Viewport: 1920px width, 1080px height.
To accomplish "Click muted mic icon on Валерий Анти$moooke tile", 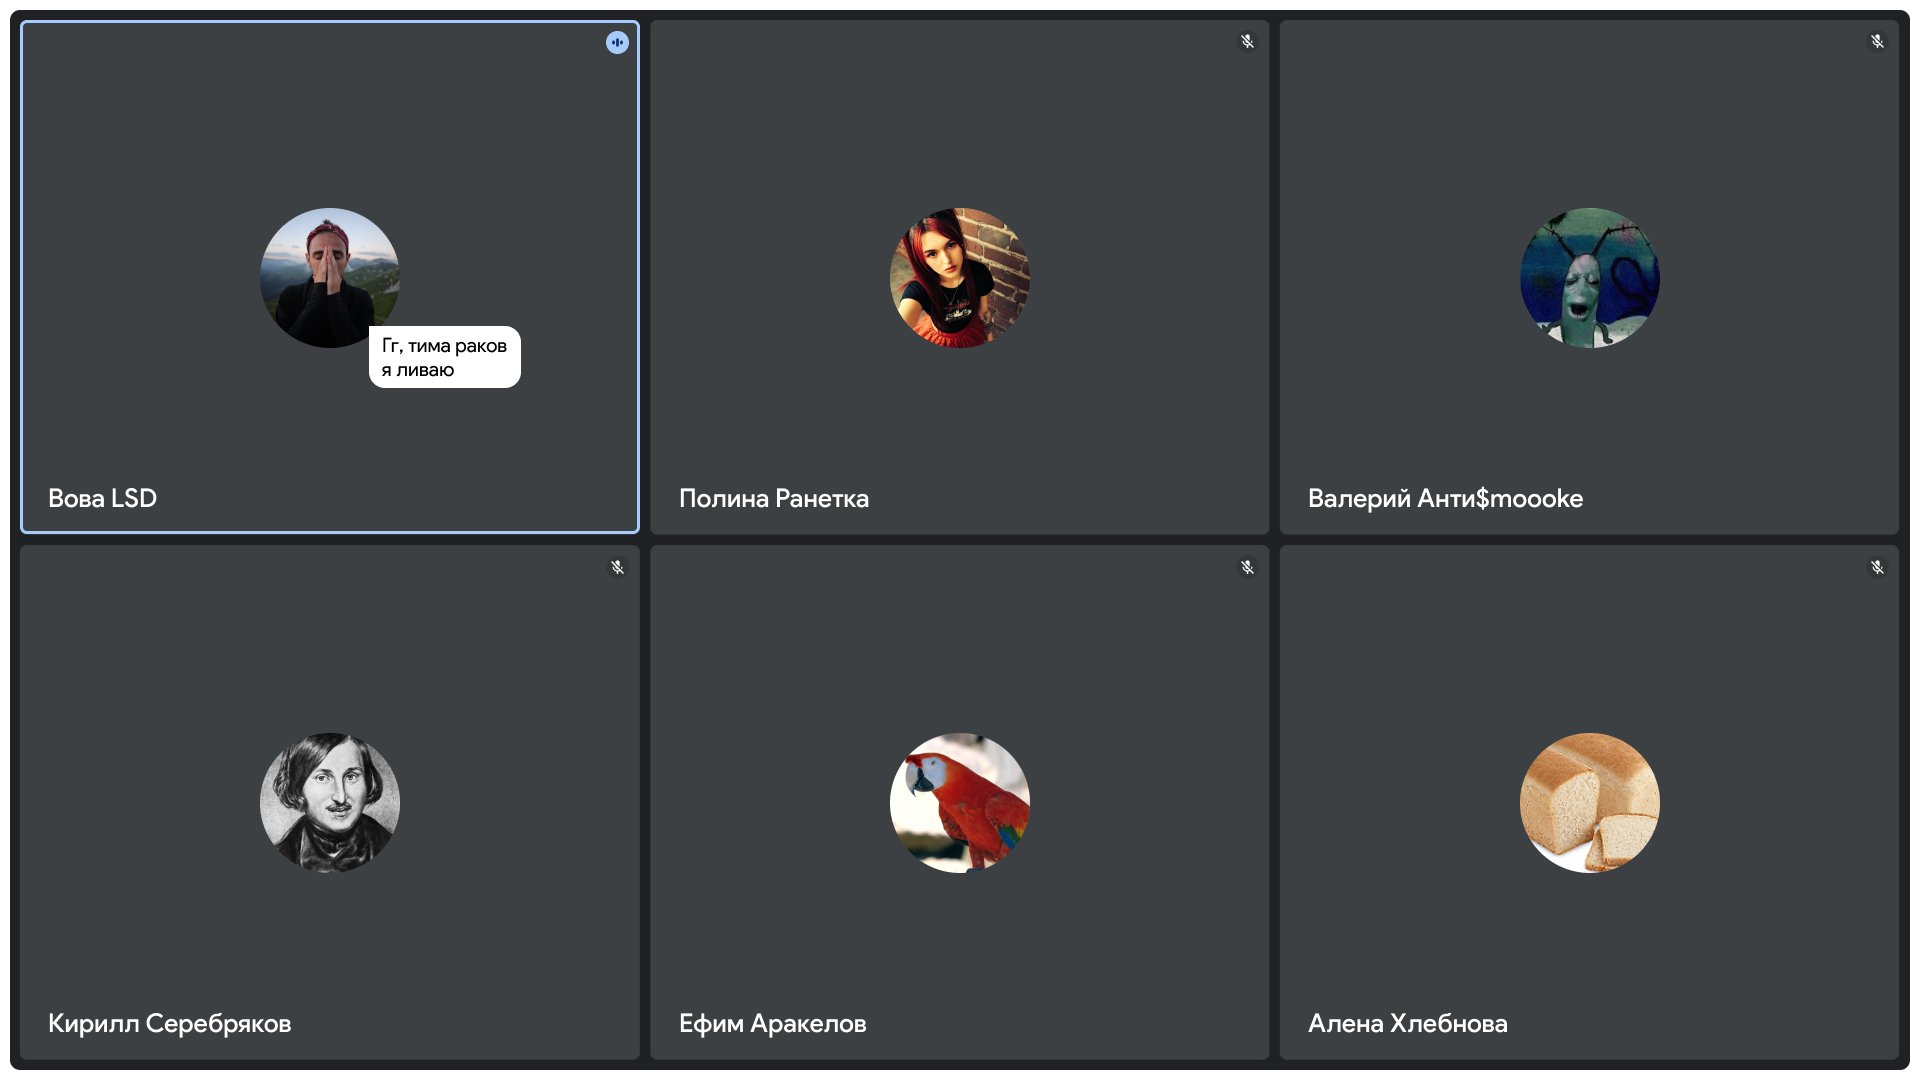I will point(1877,42).
